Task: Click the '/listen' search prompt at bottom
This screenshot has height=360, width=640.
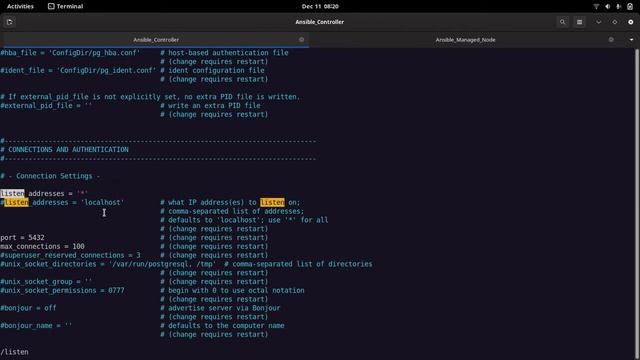Action: tap(14, 352)
